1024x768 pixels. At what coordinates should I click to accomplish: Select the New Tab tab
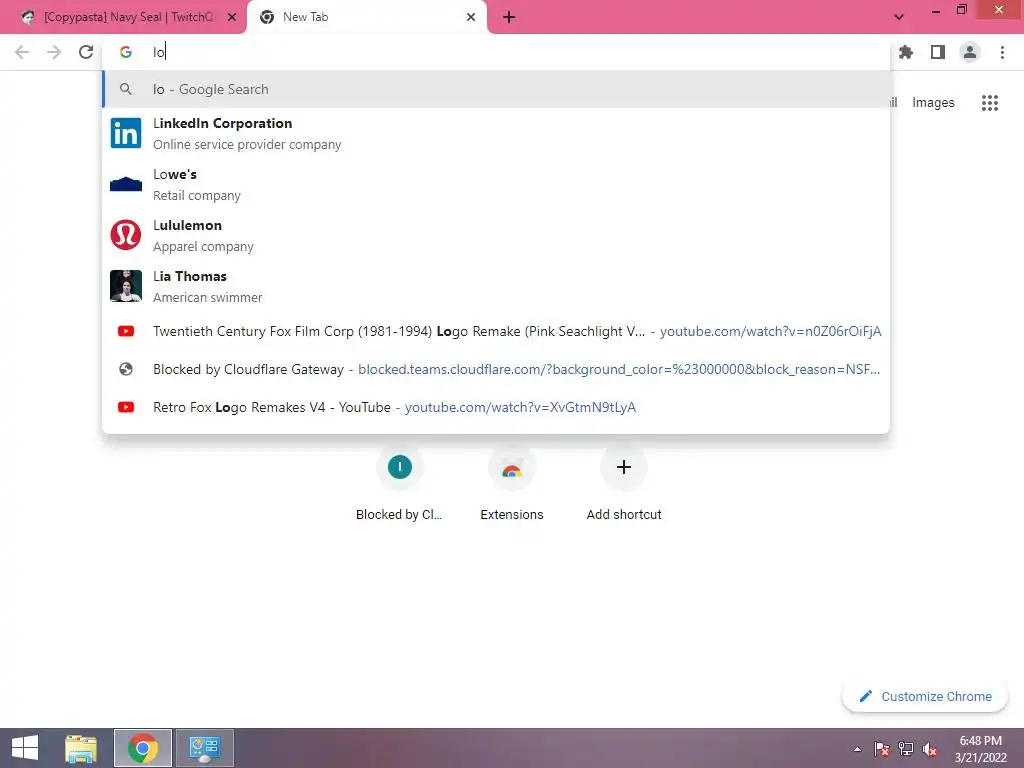point(366,18)
